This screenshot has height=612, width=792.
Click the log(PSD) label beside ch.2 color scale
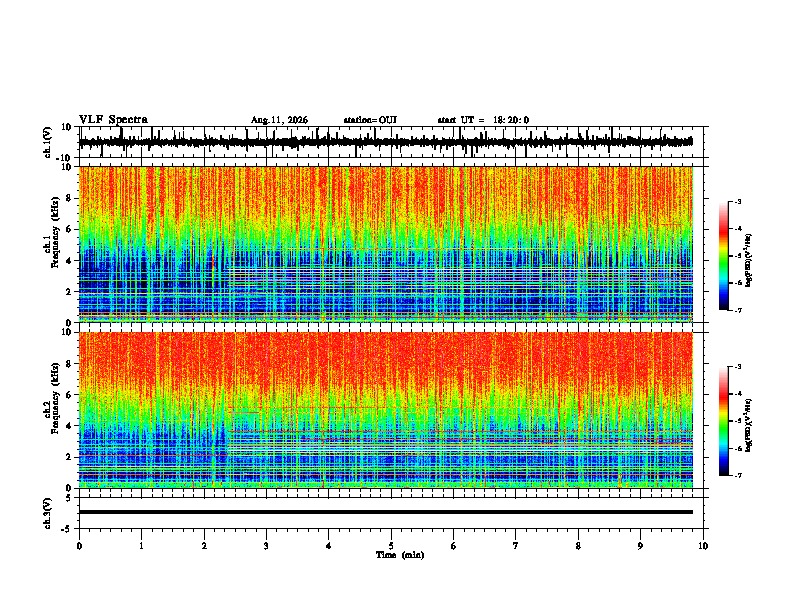click(749, 425)
